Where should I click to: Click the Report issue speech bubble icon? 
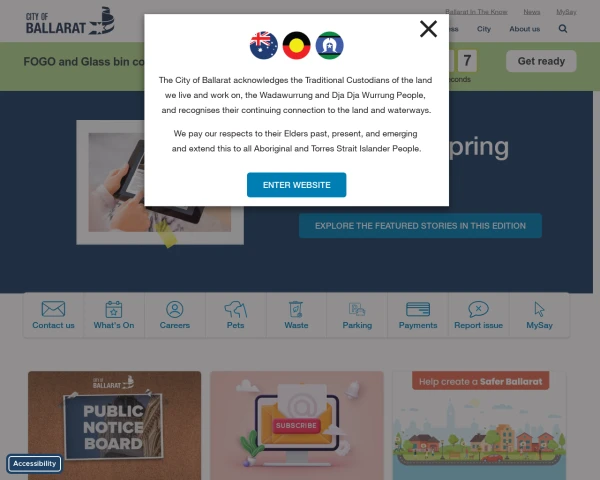pos(478,309)
